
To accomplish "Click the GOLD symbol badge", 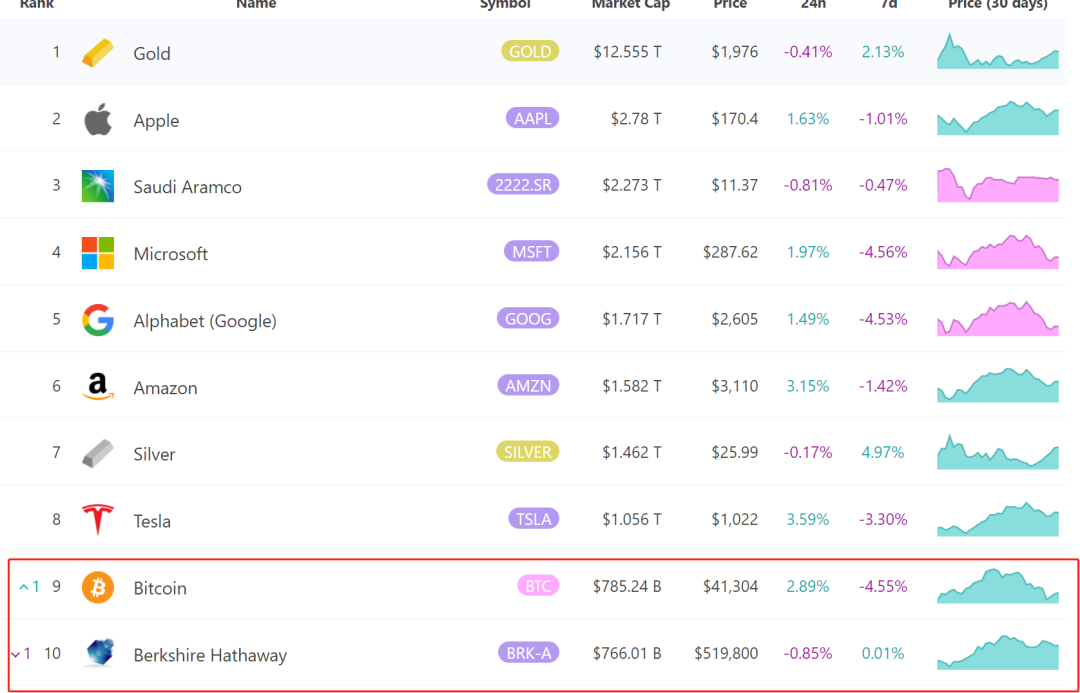I will [x=530, y=52].
